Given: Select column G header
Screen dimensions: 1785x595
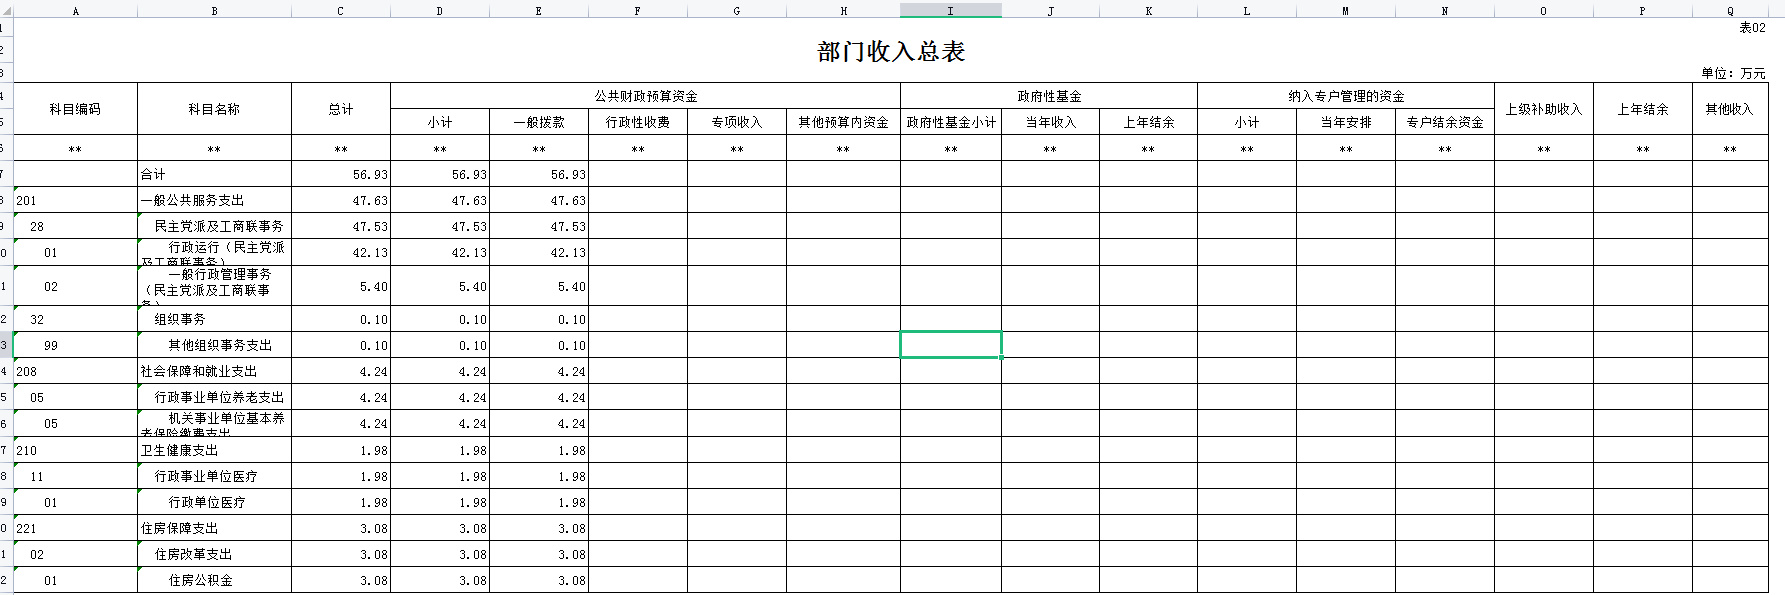Looking at the screenshot, I should [737, 10].
